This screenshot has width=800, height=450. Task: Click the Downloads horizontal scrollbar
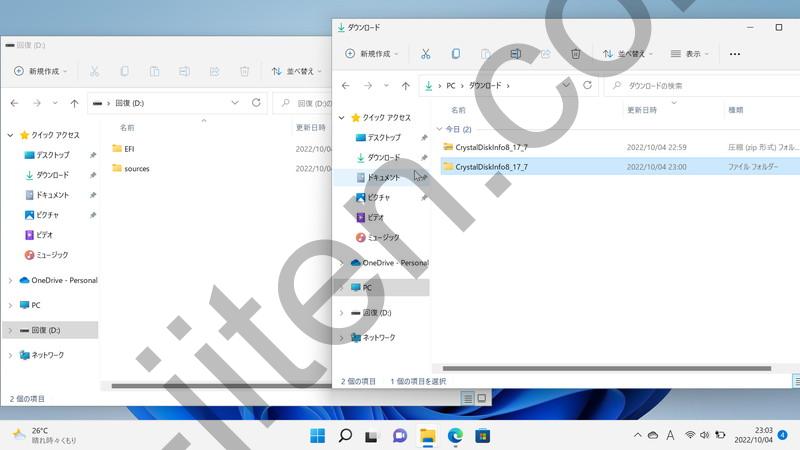click(x=600, y=368)
